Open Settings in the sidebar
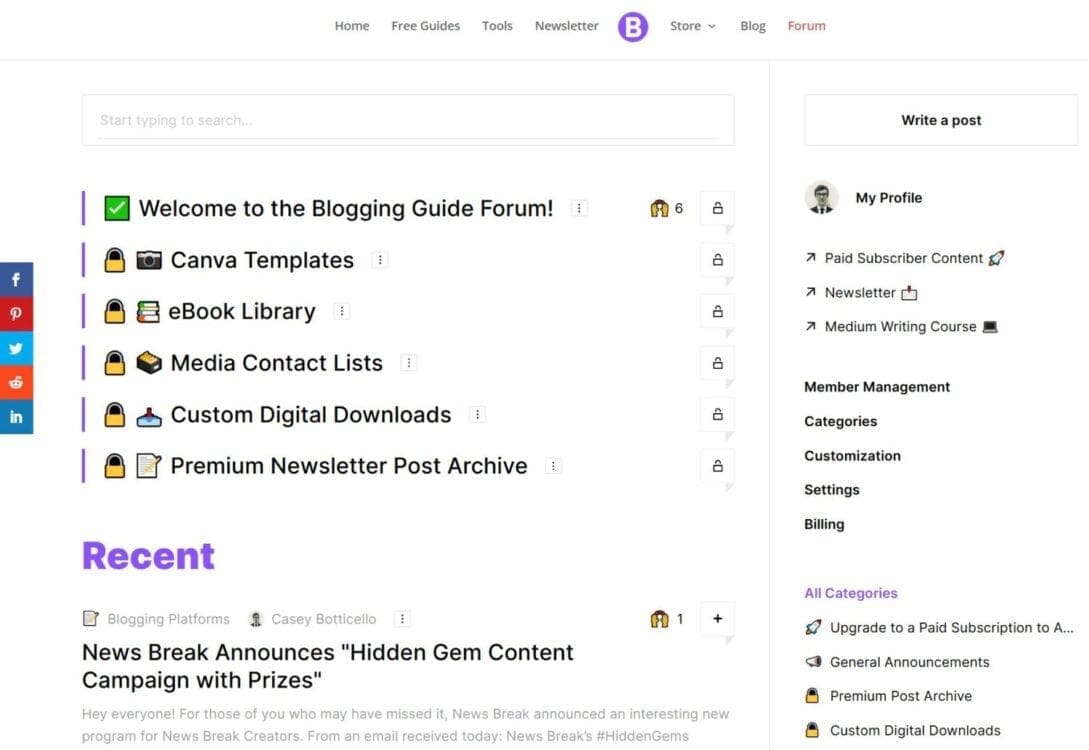Viewport: 1089px width, 750px height. click(x=831, y=490)
